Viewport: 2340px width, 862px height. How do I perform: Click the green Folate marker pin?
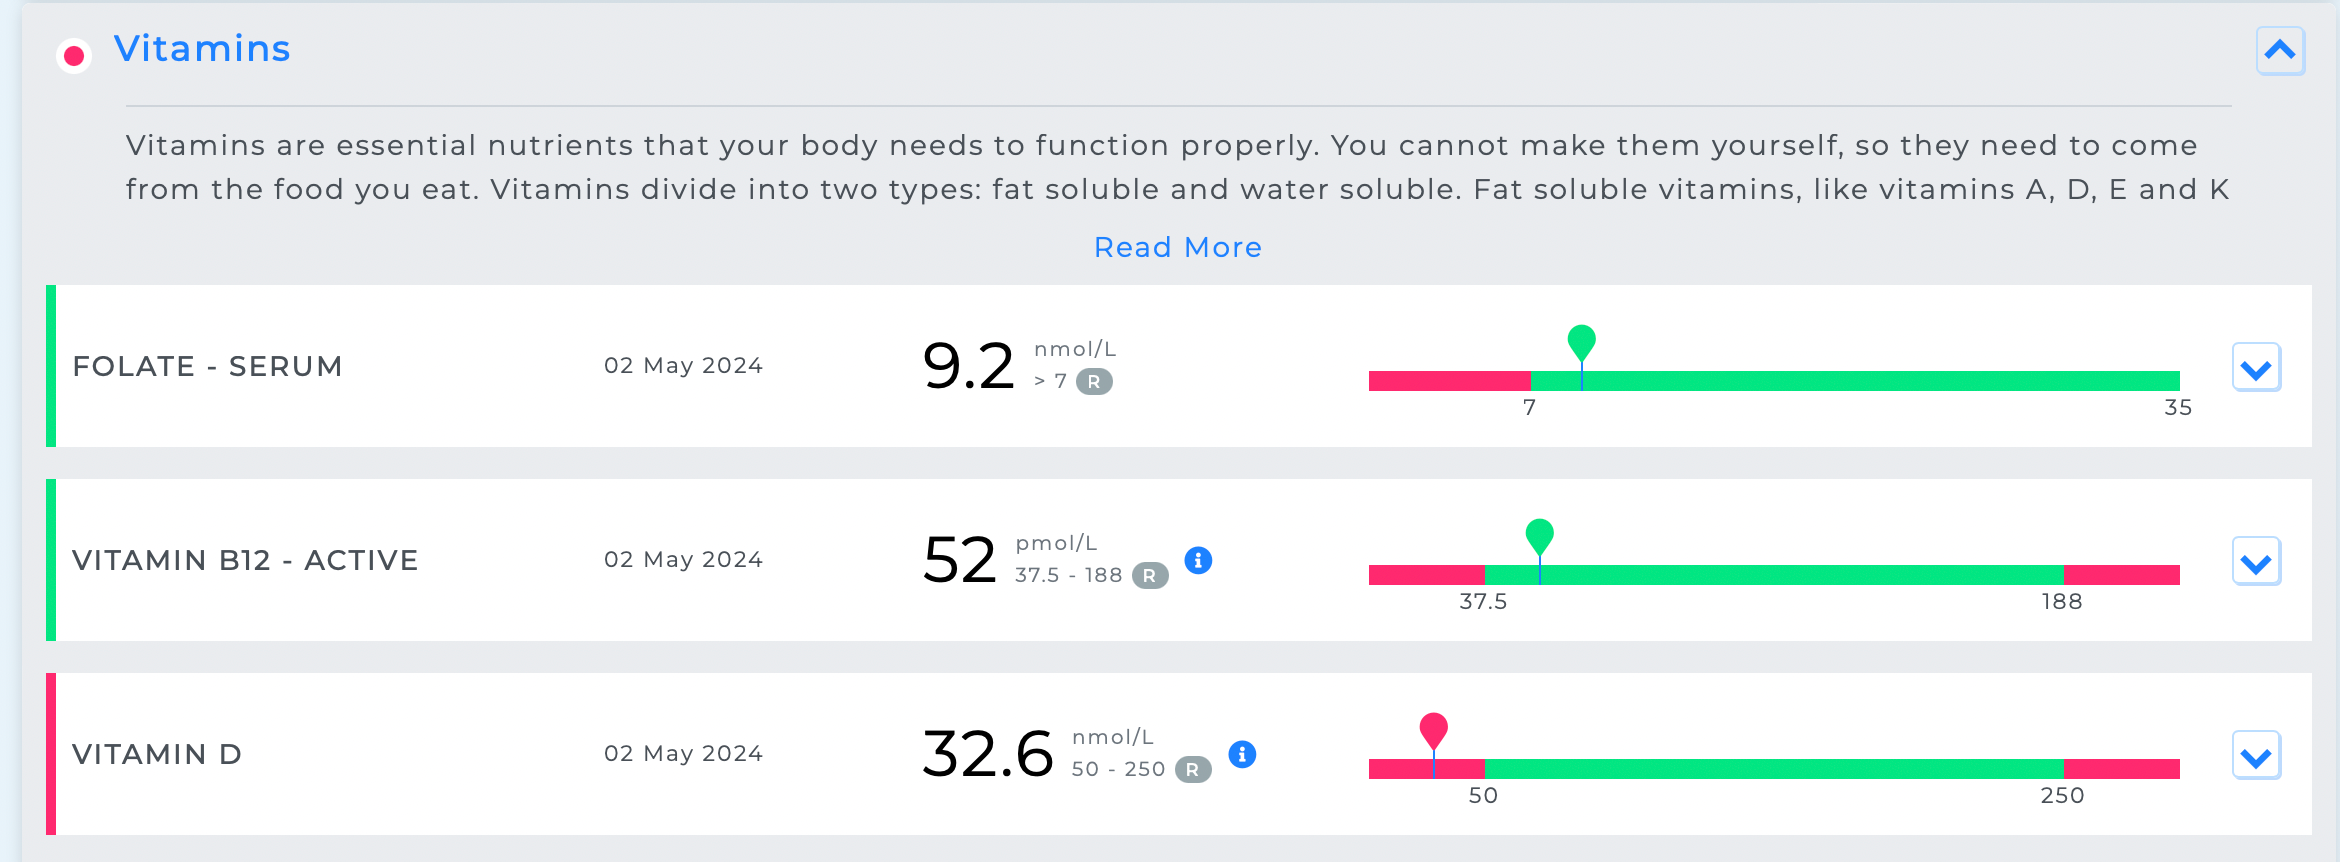pos(1581,342)
